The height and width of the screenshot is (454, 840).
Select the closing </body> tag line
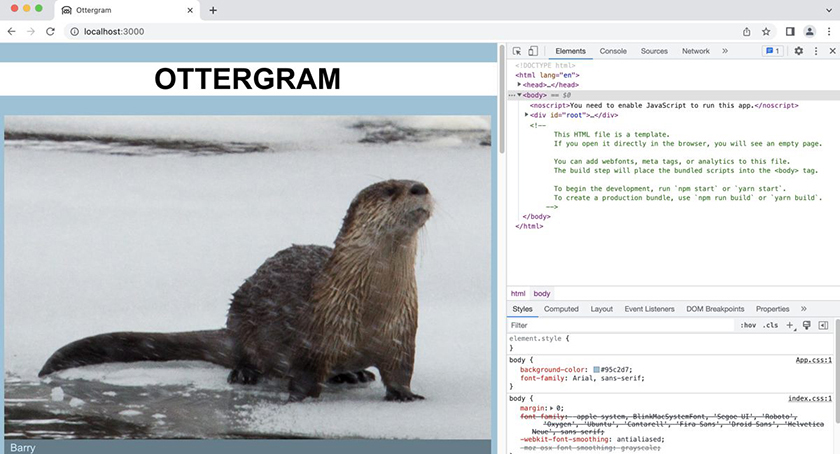pyautogui.click(x=536, y=217)
